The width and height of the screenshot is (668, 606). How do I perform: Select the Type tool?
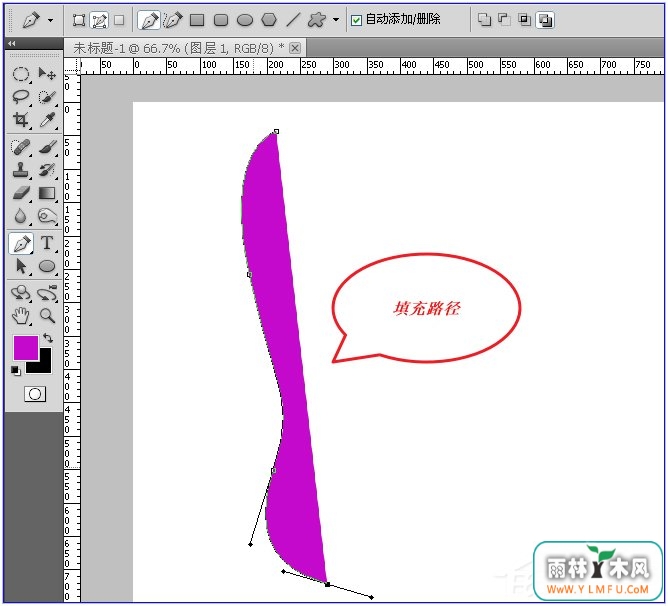(x=47, y=243)
